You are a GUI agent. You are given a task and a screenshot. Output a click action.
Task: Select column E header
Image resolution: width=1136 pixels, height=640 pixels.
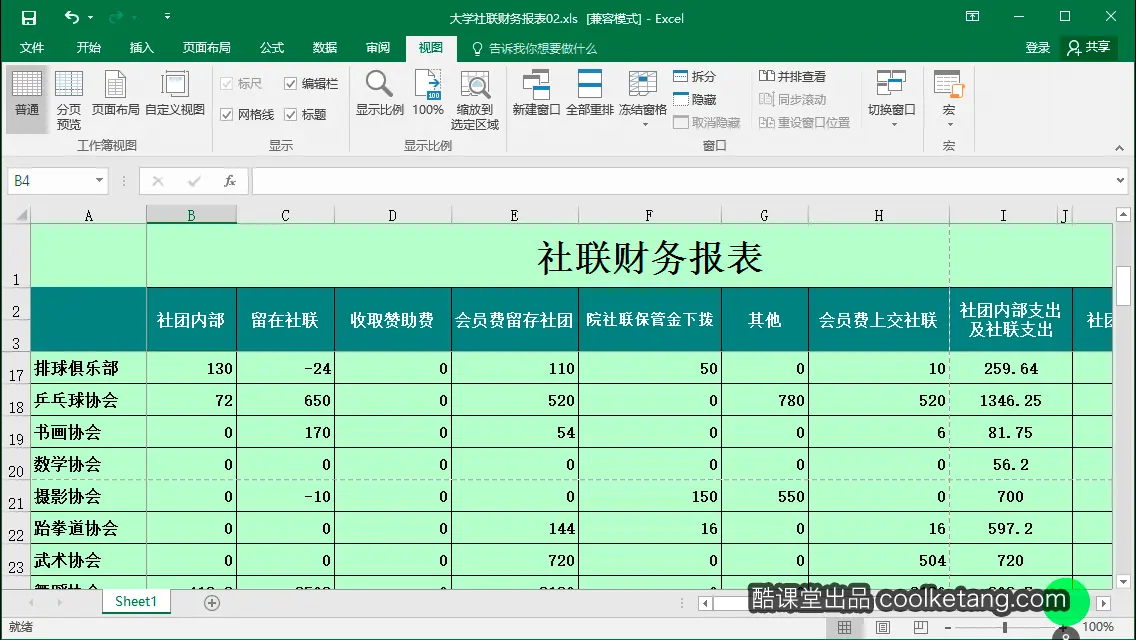click(x=514, y=215)
